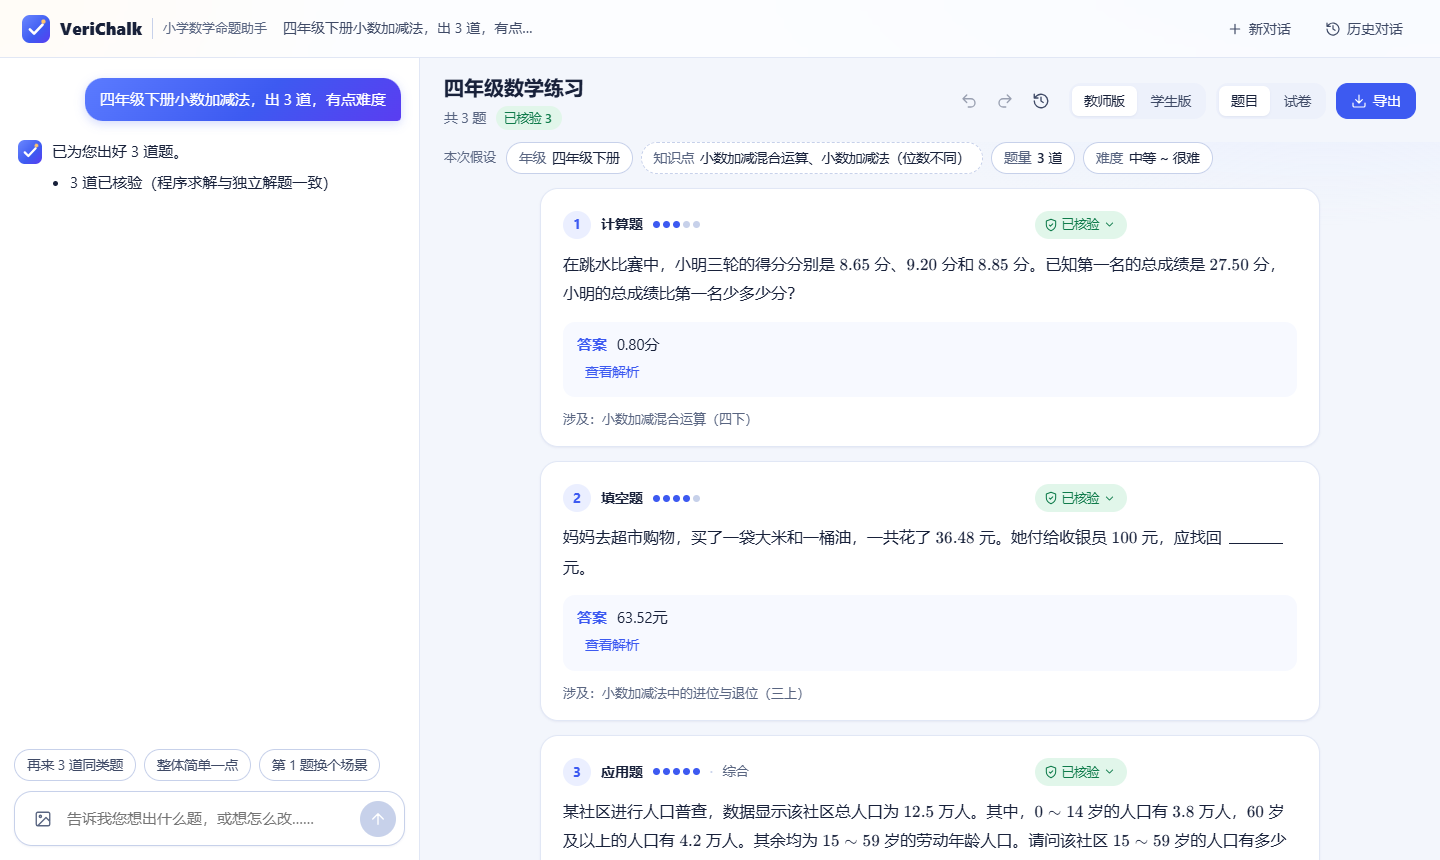Viewport: 1440px width, 860px height.
Task: Click the assistant checkmark avatar icon
Action: pos(30,152)
